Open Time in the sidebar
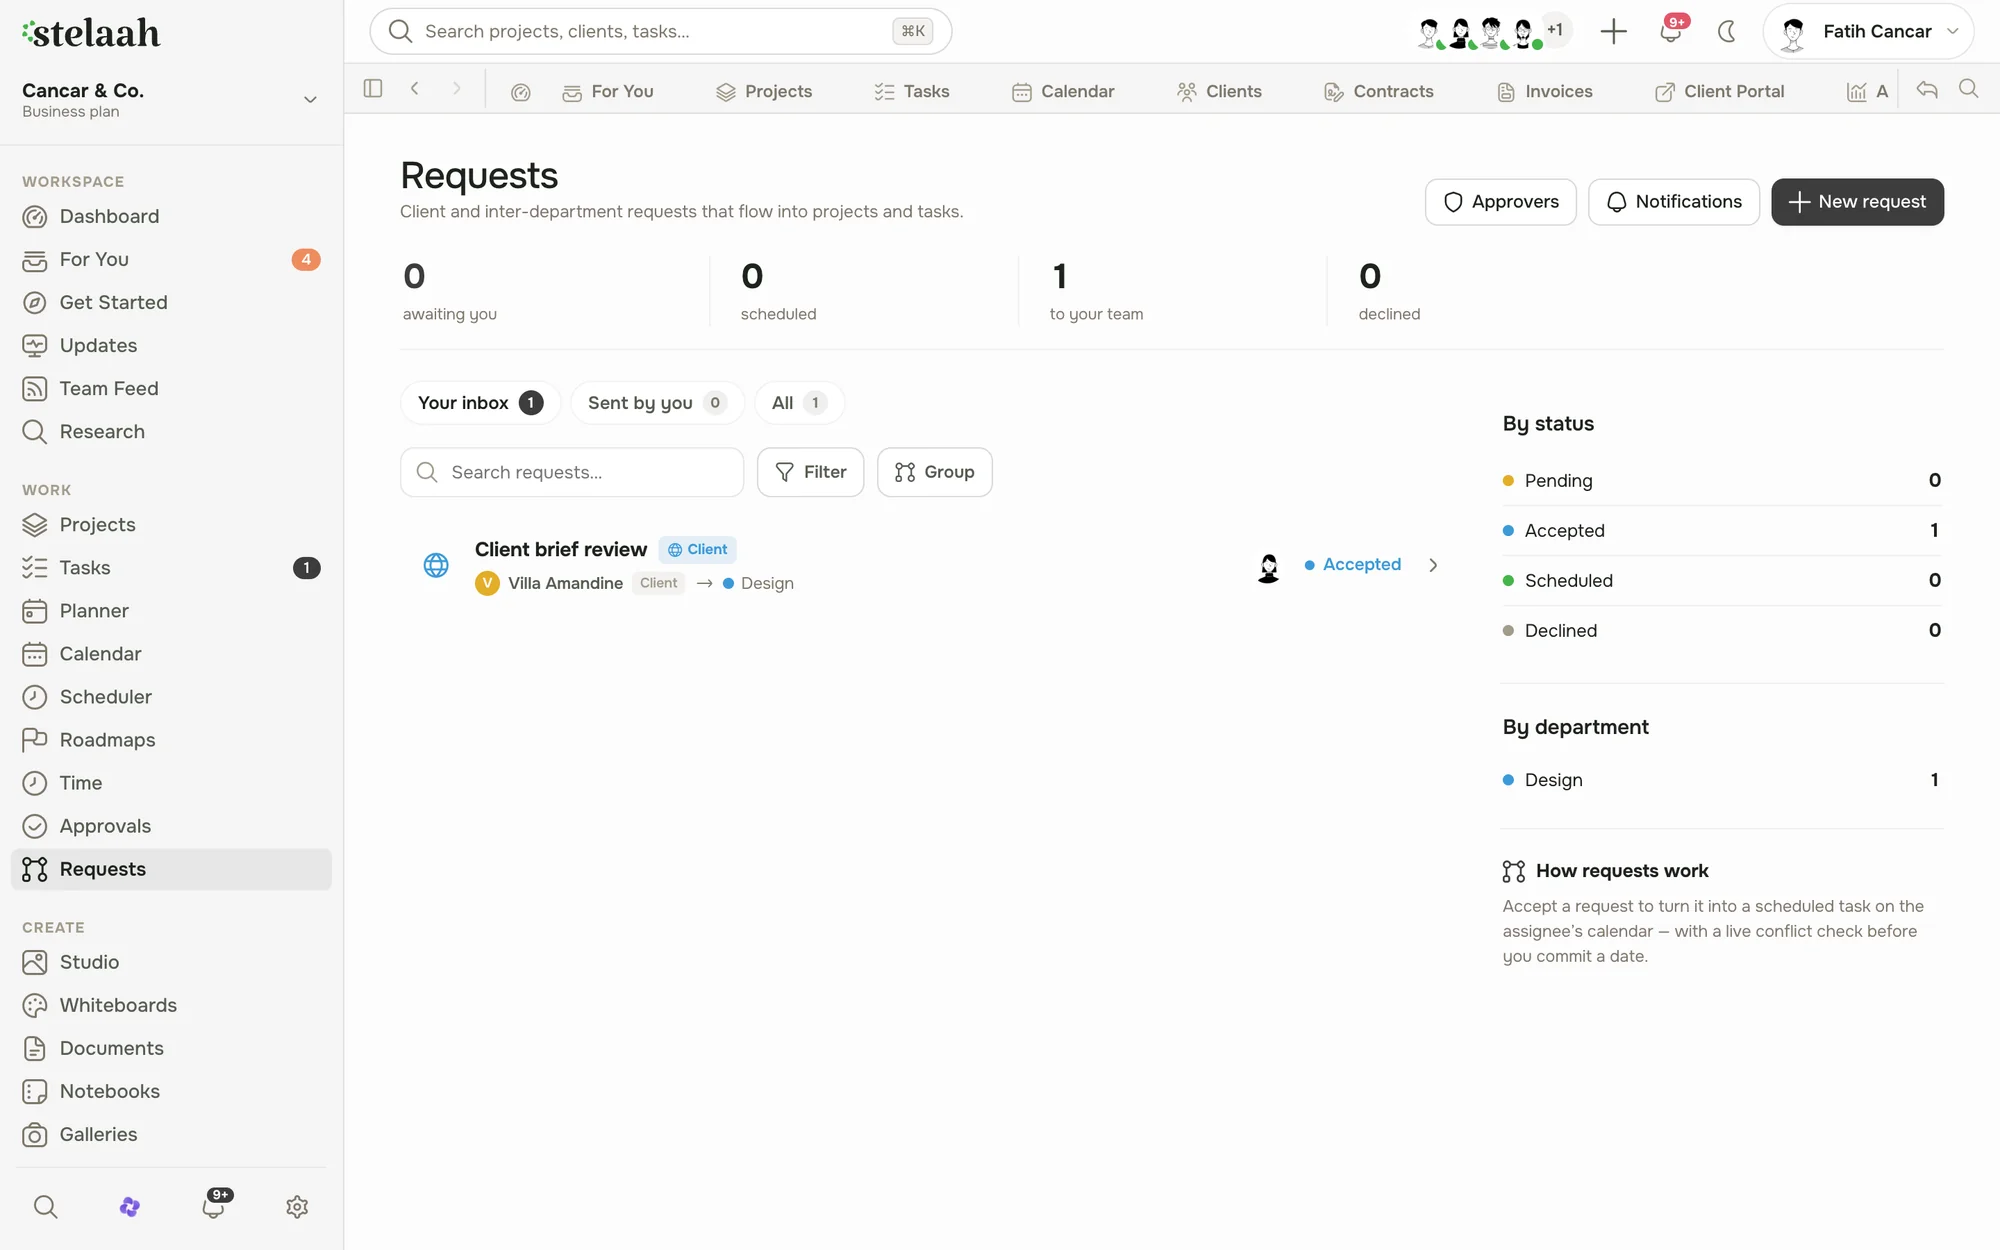The height and width of the screenshot is (1250, 2000). 171,782
